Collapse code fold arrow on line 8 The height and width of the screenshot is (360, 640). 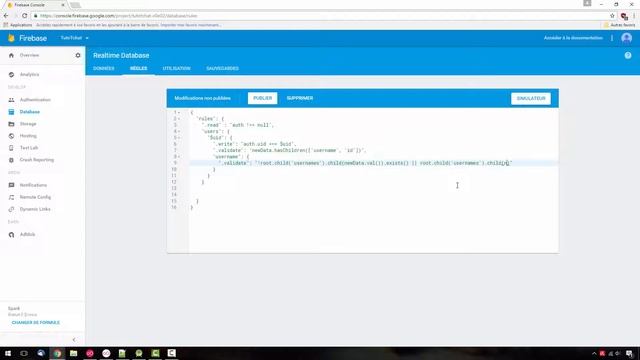[179, 157]
